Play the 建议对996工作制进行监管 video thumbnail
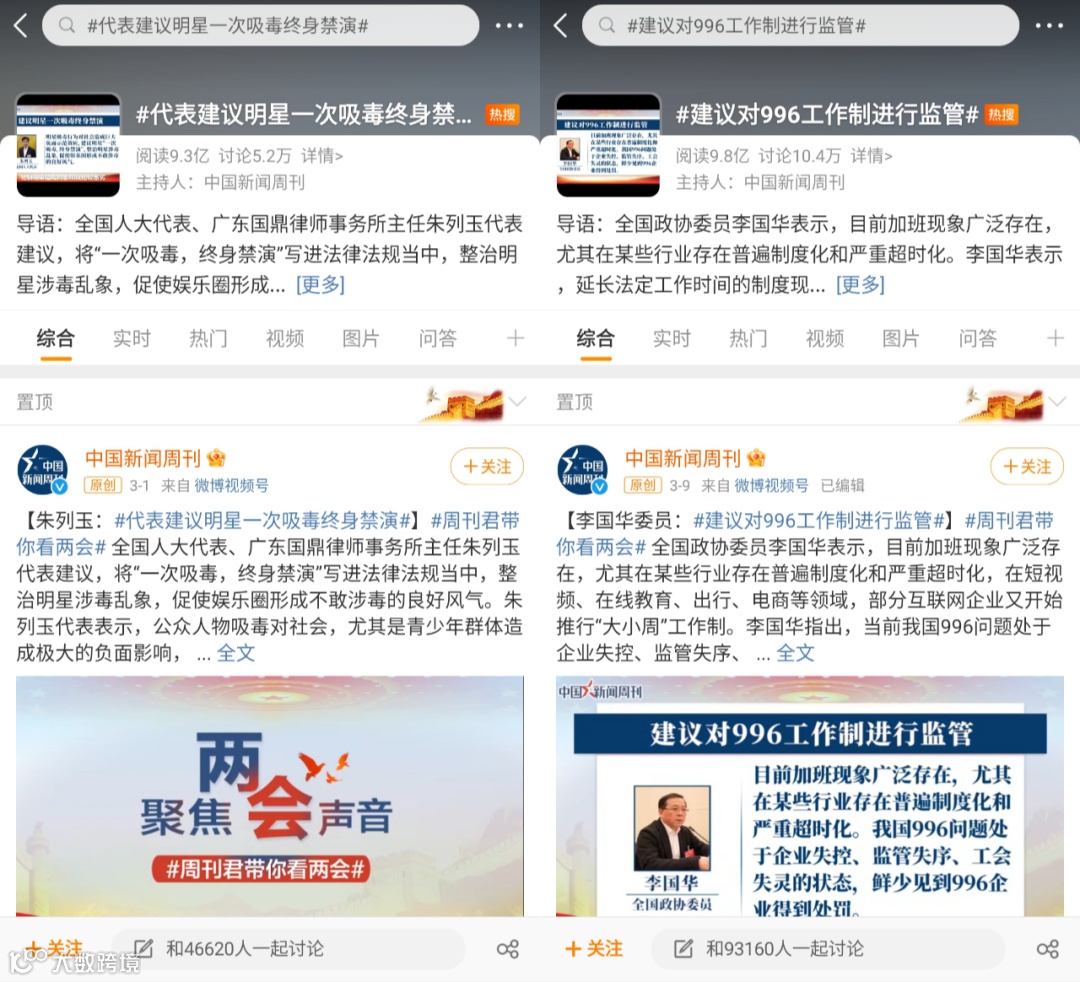 pyautogui.click(x=810, y=796)
